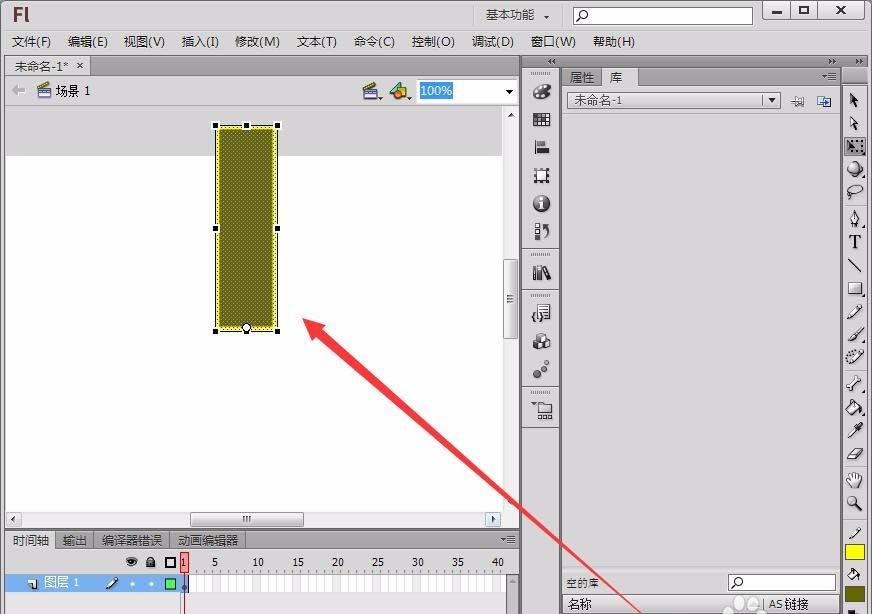The height and width of the screenshot is (614, 872).
Task: Collapse the tools panel double arrows
Action: [859, 61]
